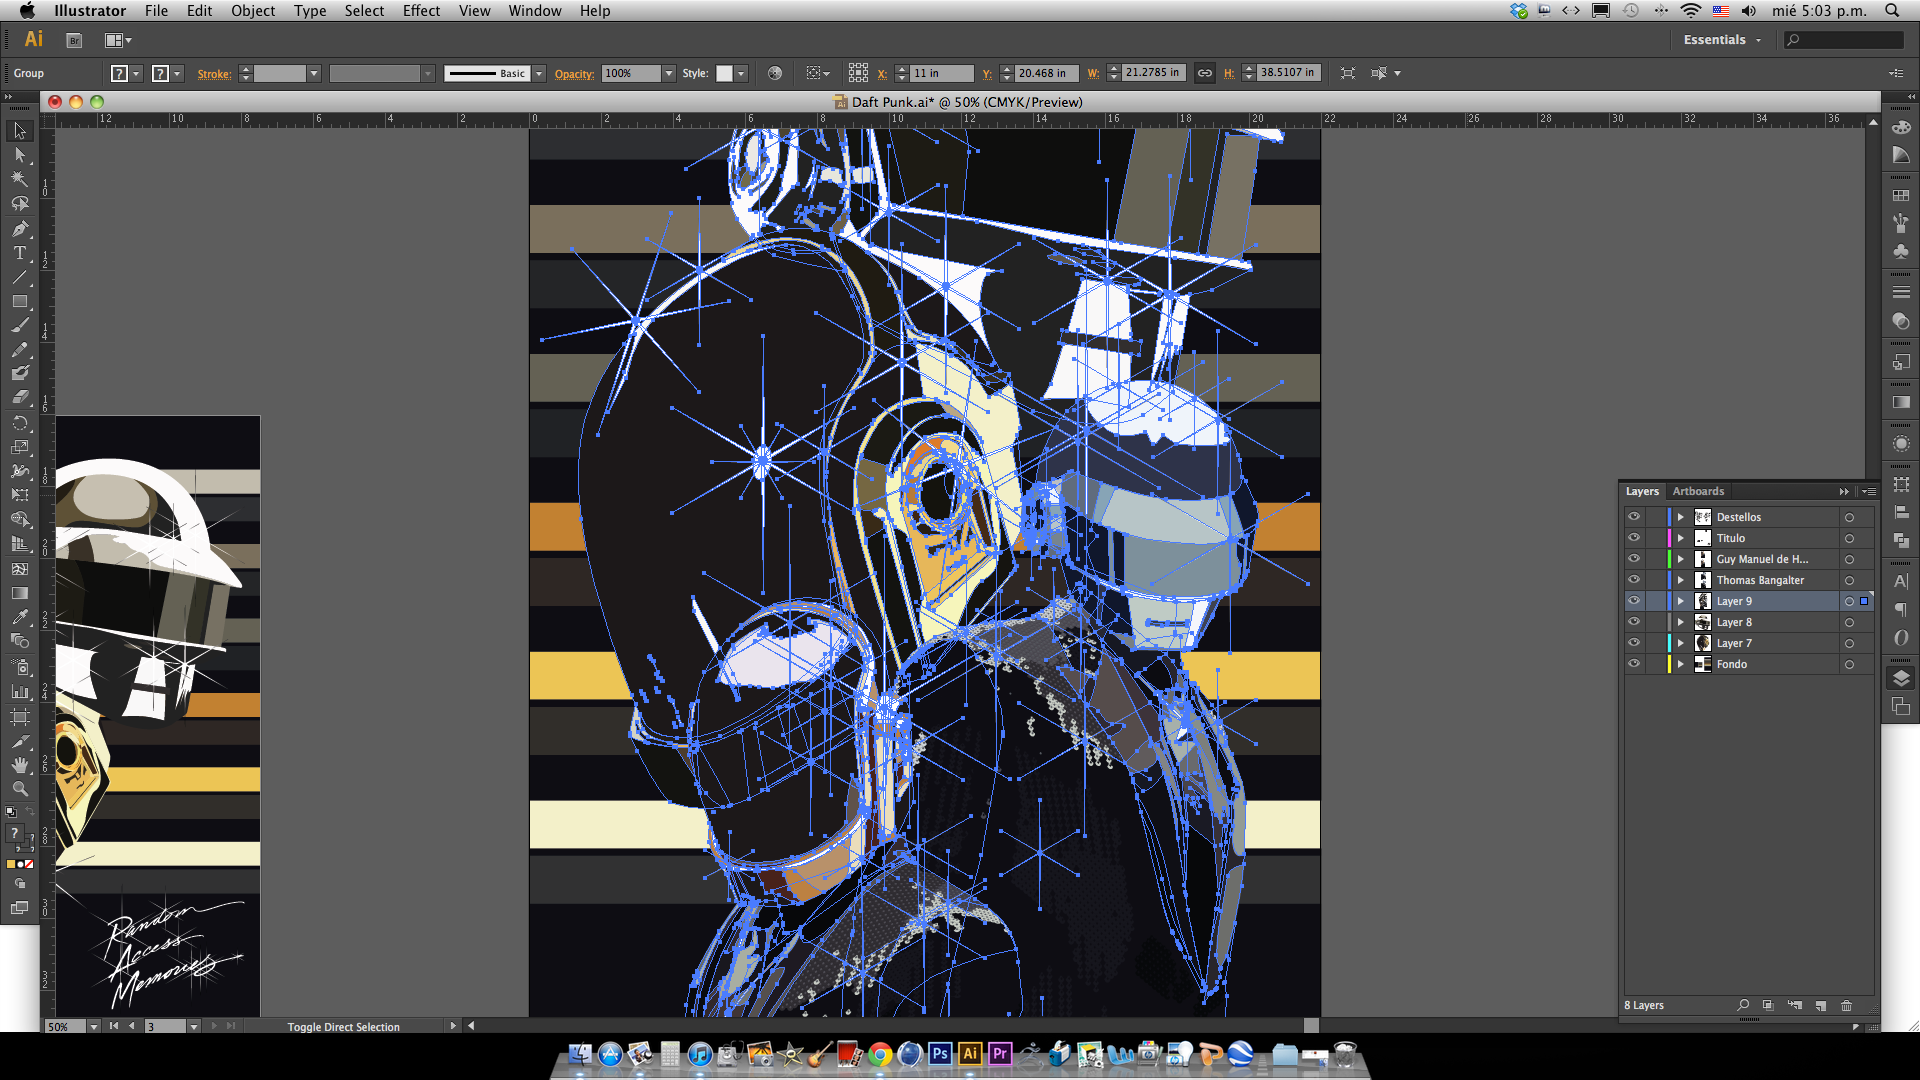This screenshot has height=1080, width=1920.
Task: Select the Zoom tool
Action: pyautogui.click(x=19, y=789)
